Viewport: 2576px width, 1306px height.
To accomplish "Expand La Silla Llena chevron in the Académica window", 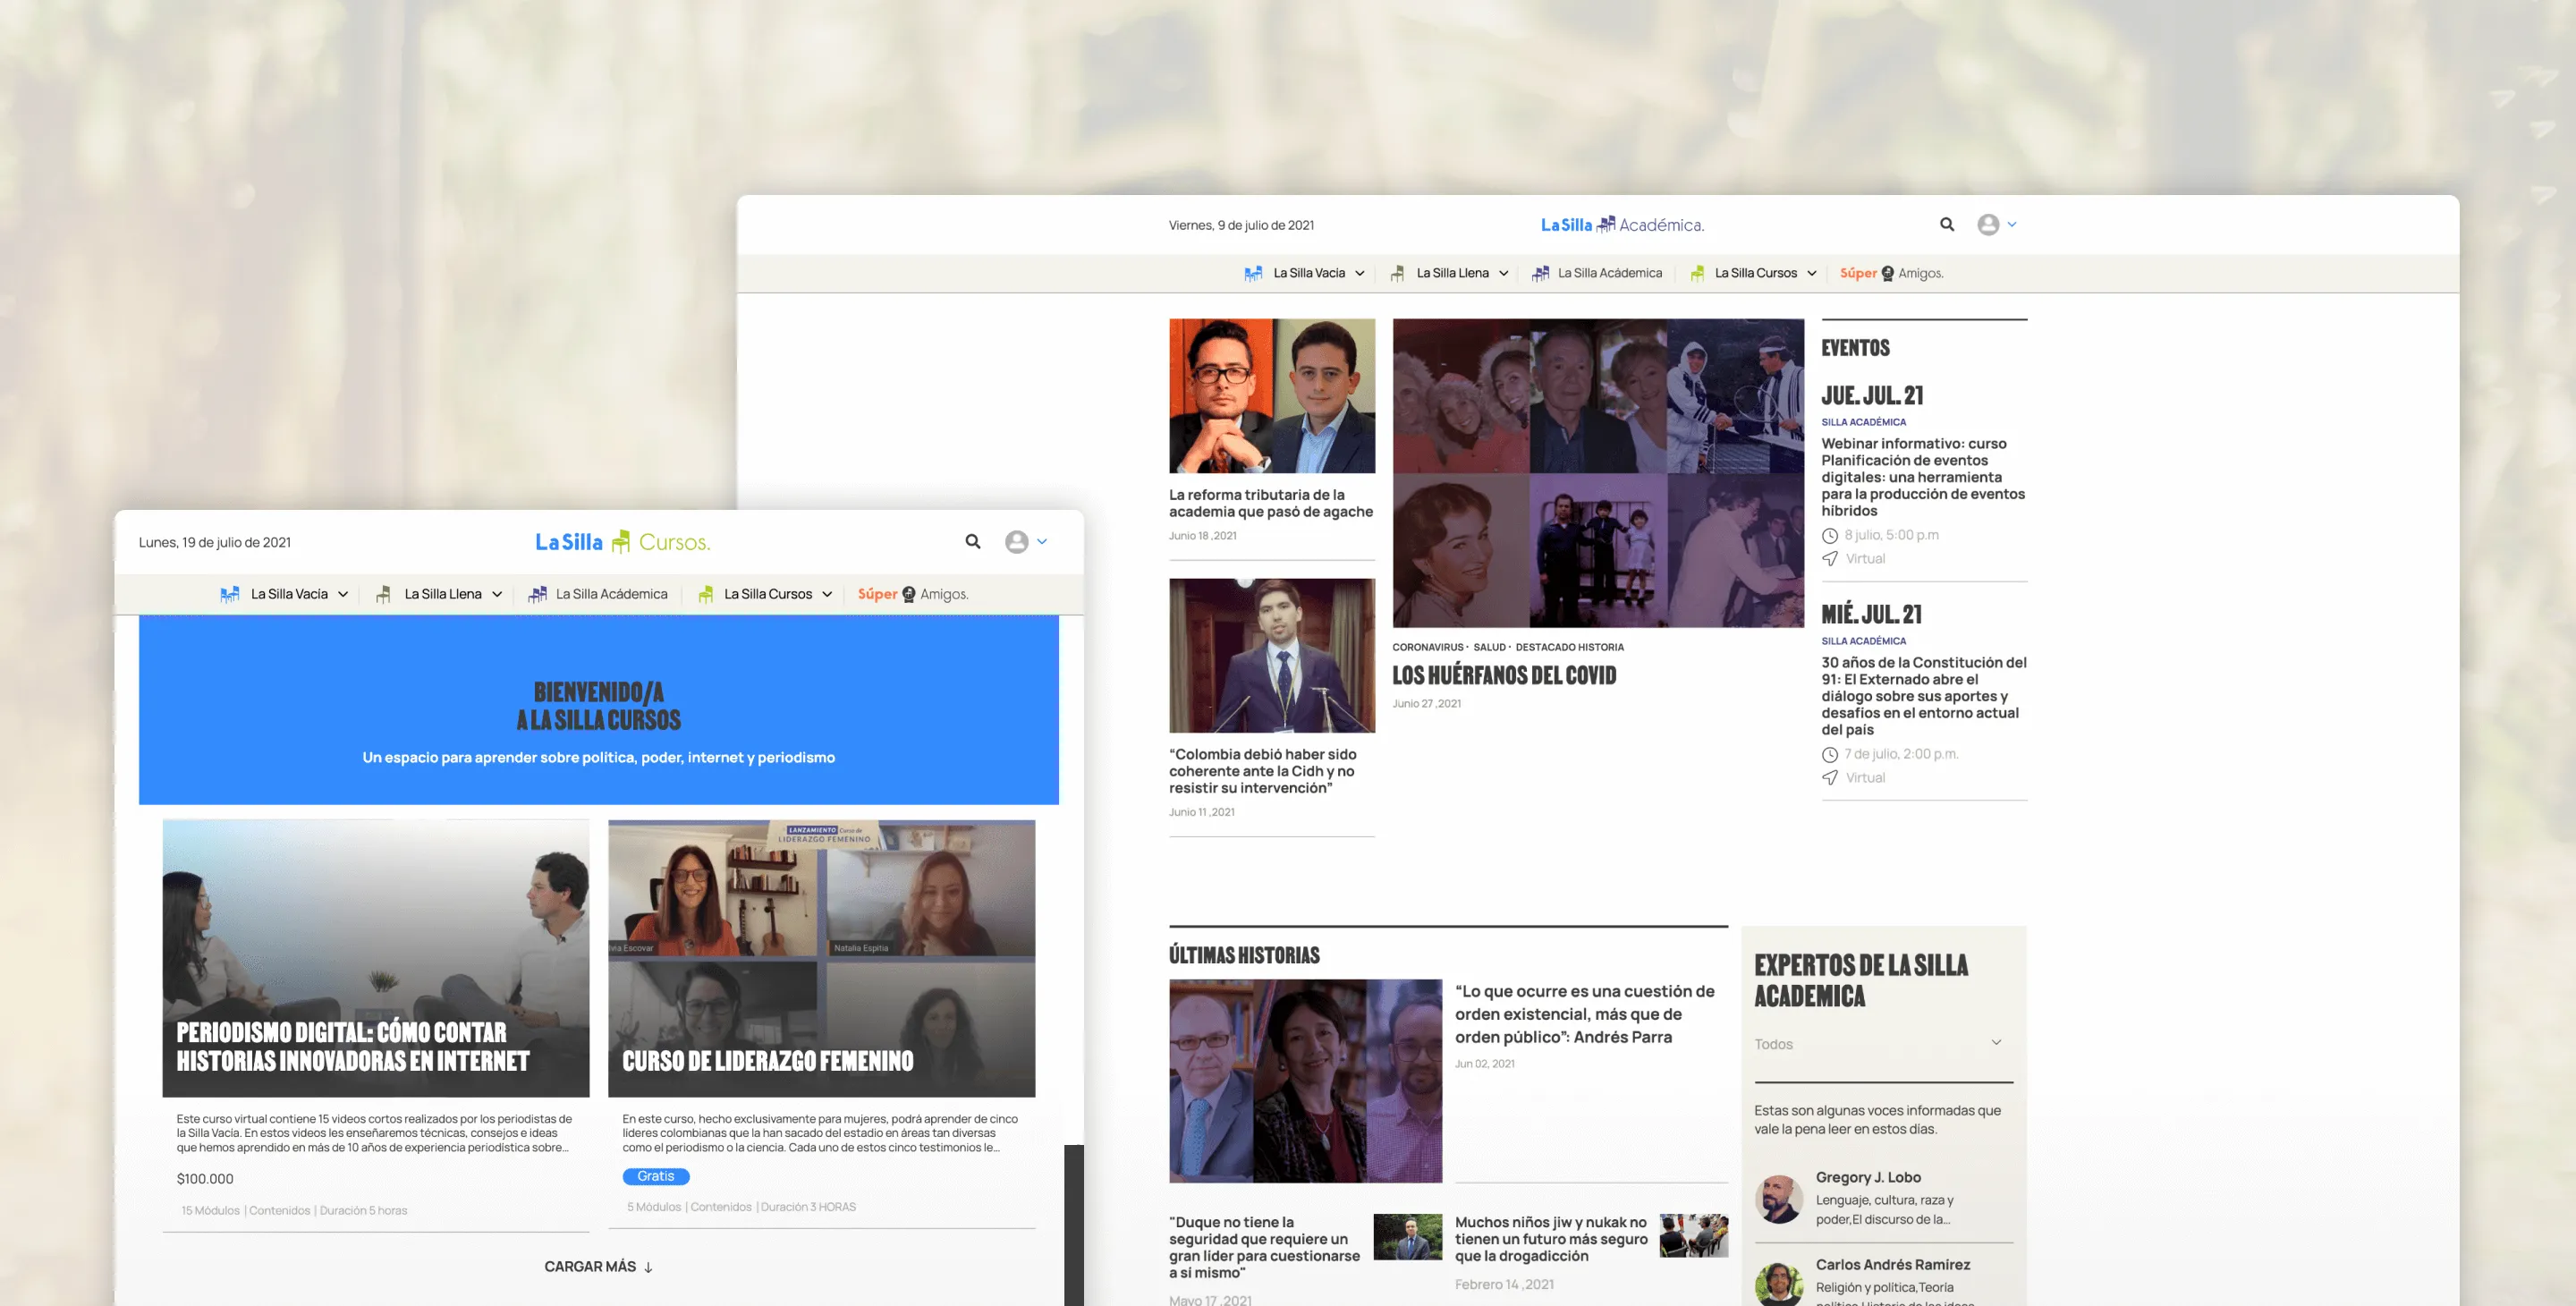I will tap(1503, 273).
